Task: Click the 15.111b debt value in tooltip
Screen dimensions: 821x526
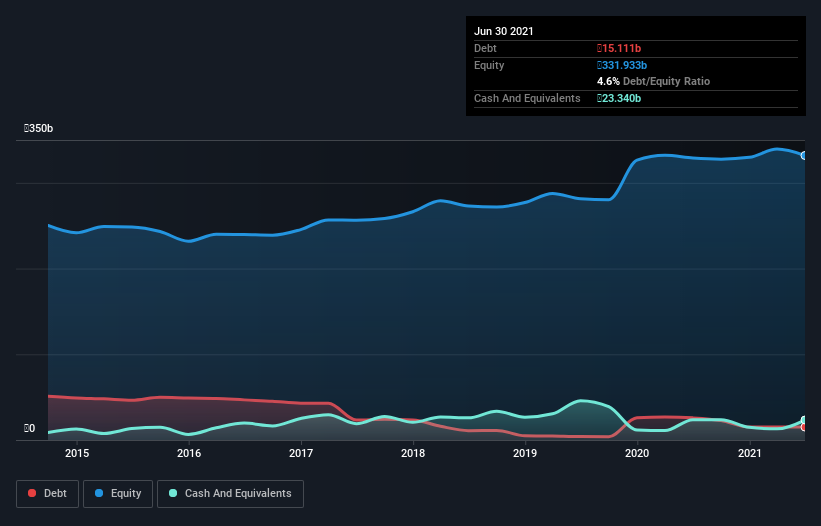Action: click(x=619, y=48)
